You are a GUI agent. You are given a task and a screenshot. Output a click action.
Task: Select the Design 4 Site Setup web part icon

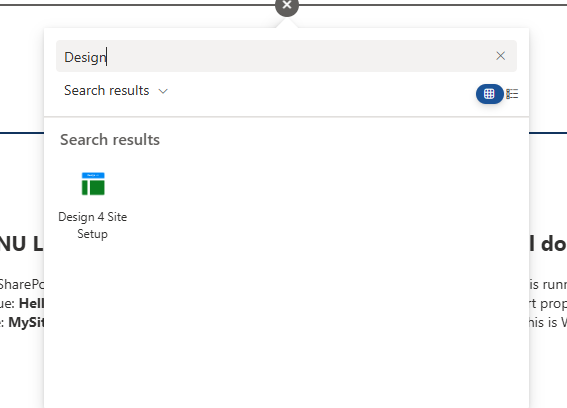point(93,184)
